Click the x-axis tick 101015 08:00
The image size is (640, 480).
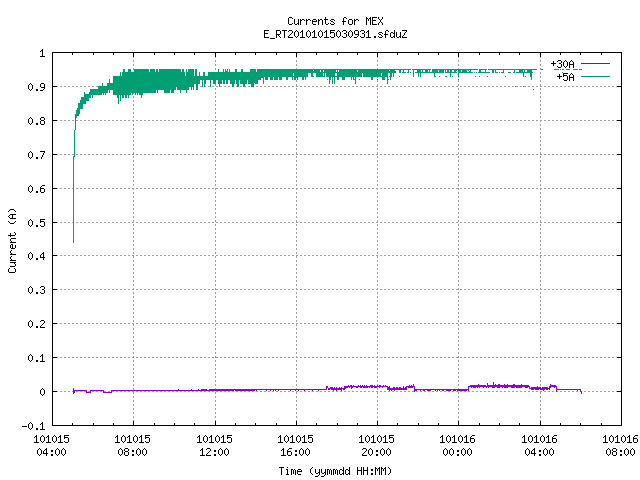(133, 445)
